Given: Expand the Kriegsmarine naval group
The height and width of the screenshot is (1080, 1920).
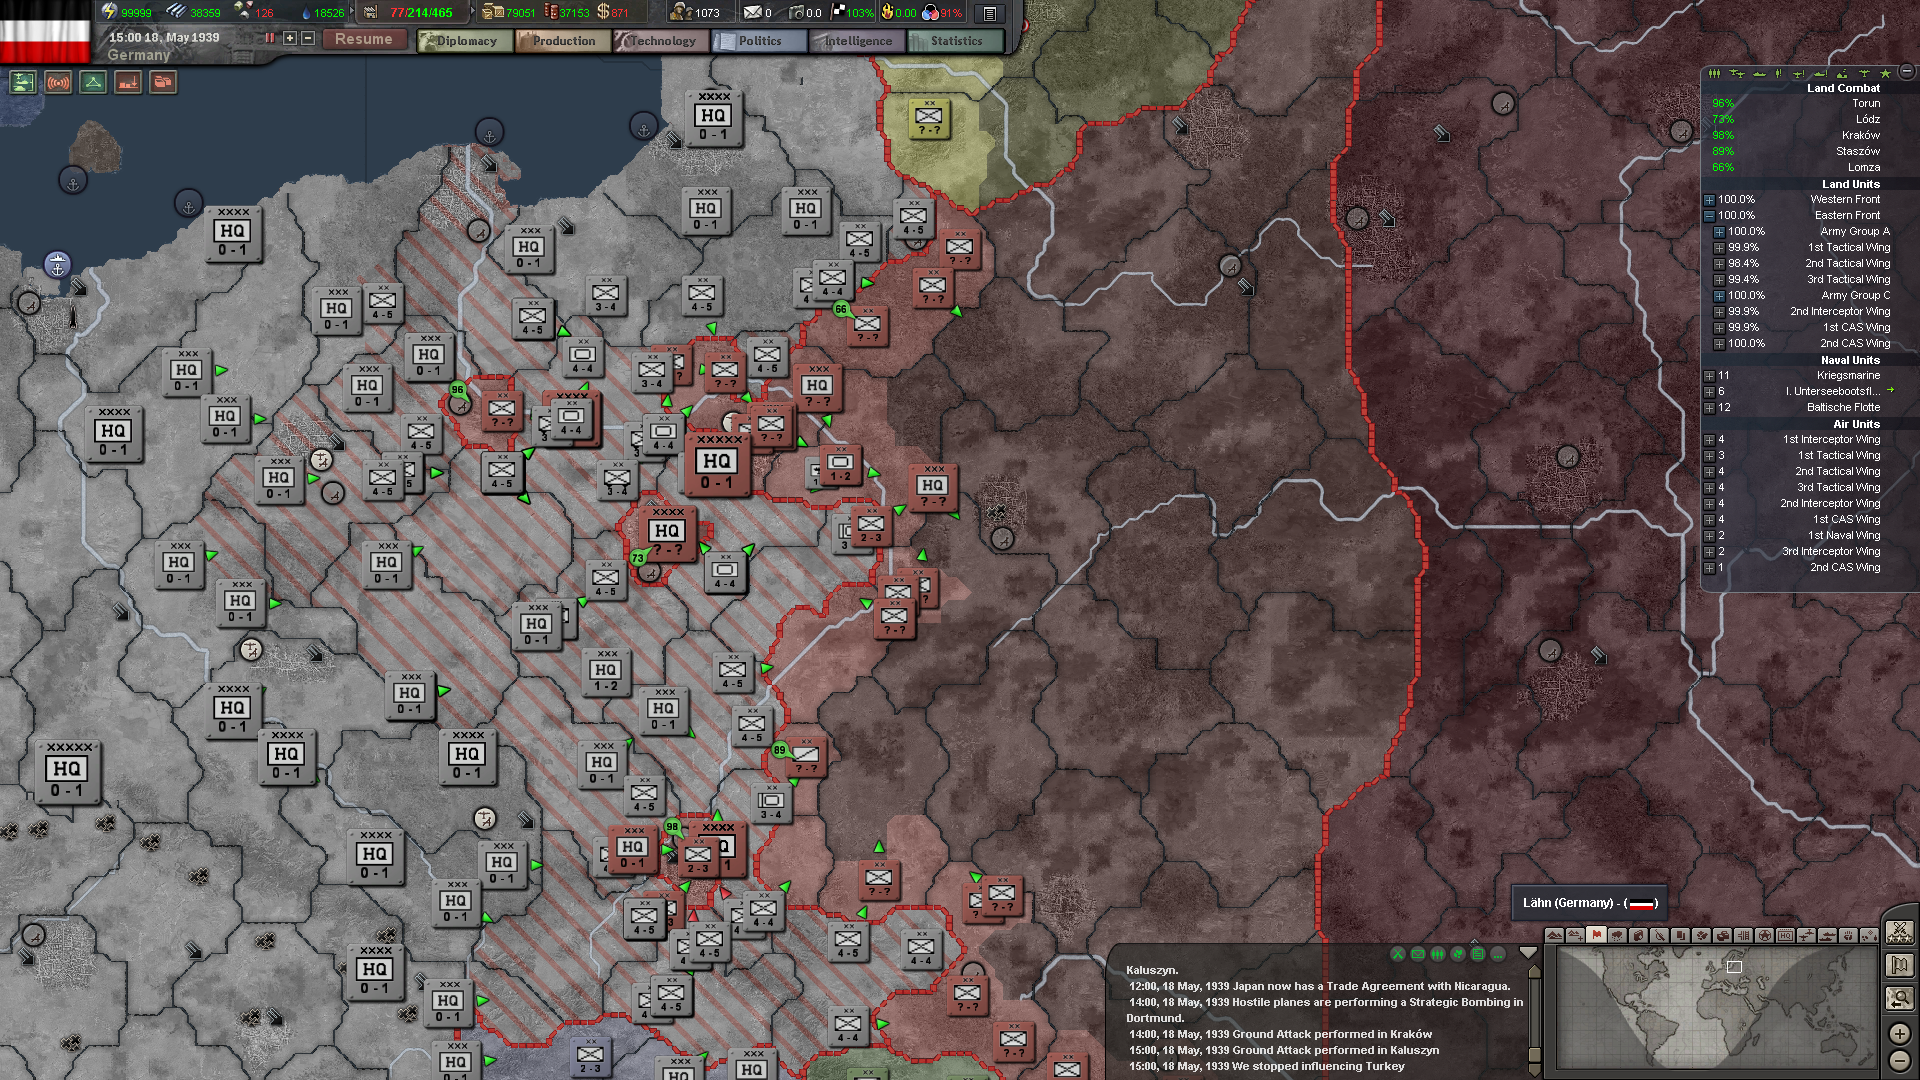Looking at the screenshot, I should [1709, 376].
